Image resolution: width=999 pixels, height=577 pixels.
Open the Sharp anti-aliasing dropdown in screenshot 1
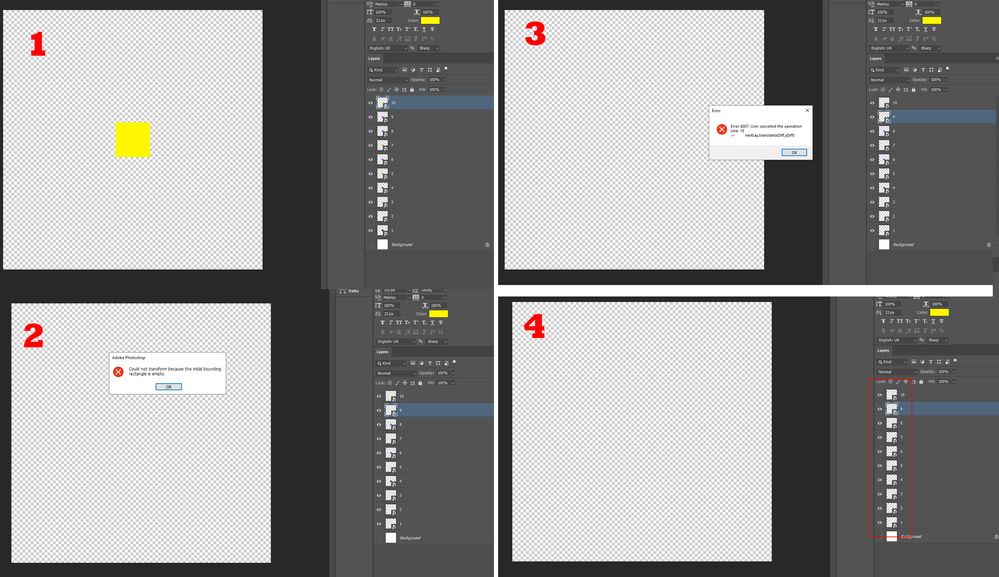pyautogui.click(x=428, y=48)
